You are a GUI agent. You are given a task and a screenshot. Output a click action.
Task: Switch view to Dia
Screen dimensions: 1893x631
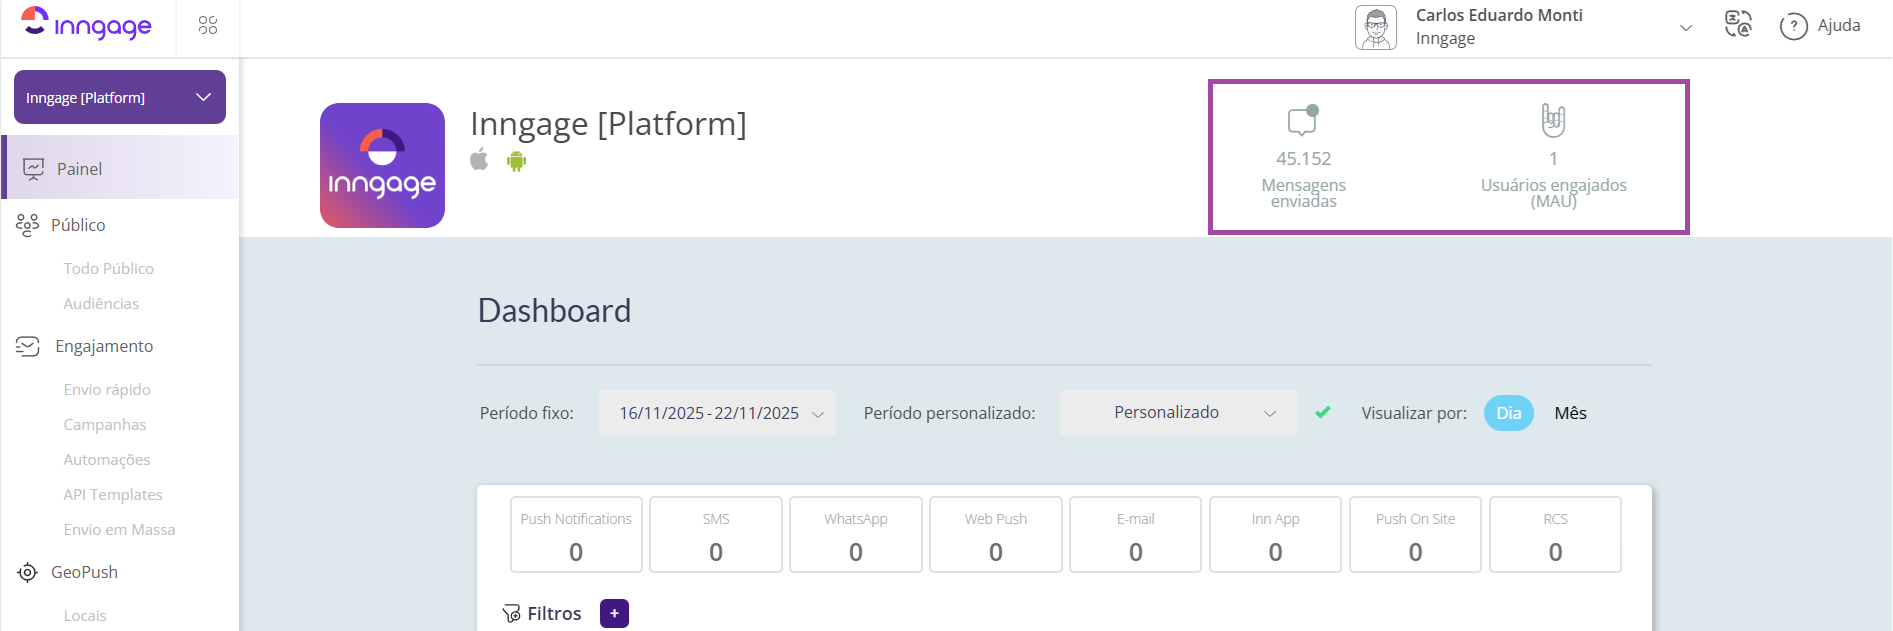click(1508, 413)
